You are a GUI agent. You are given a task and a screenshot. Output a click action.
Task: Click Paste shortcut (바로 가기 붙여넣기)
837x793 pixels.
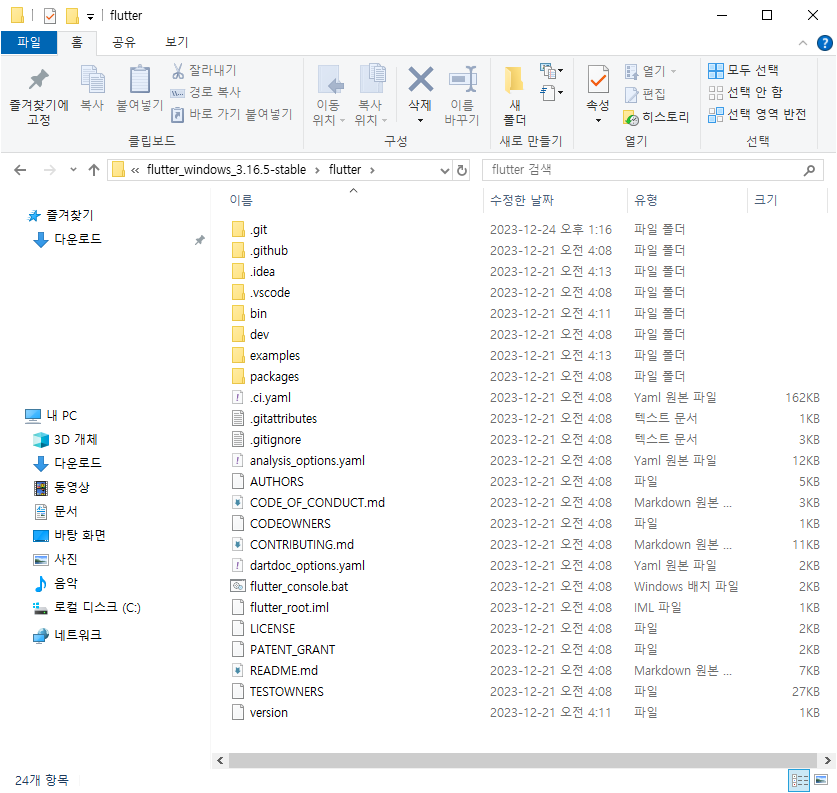click(232, 114)
